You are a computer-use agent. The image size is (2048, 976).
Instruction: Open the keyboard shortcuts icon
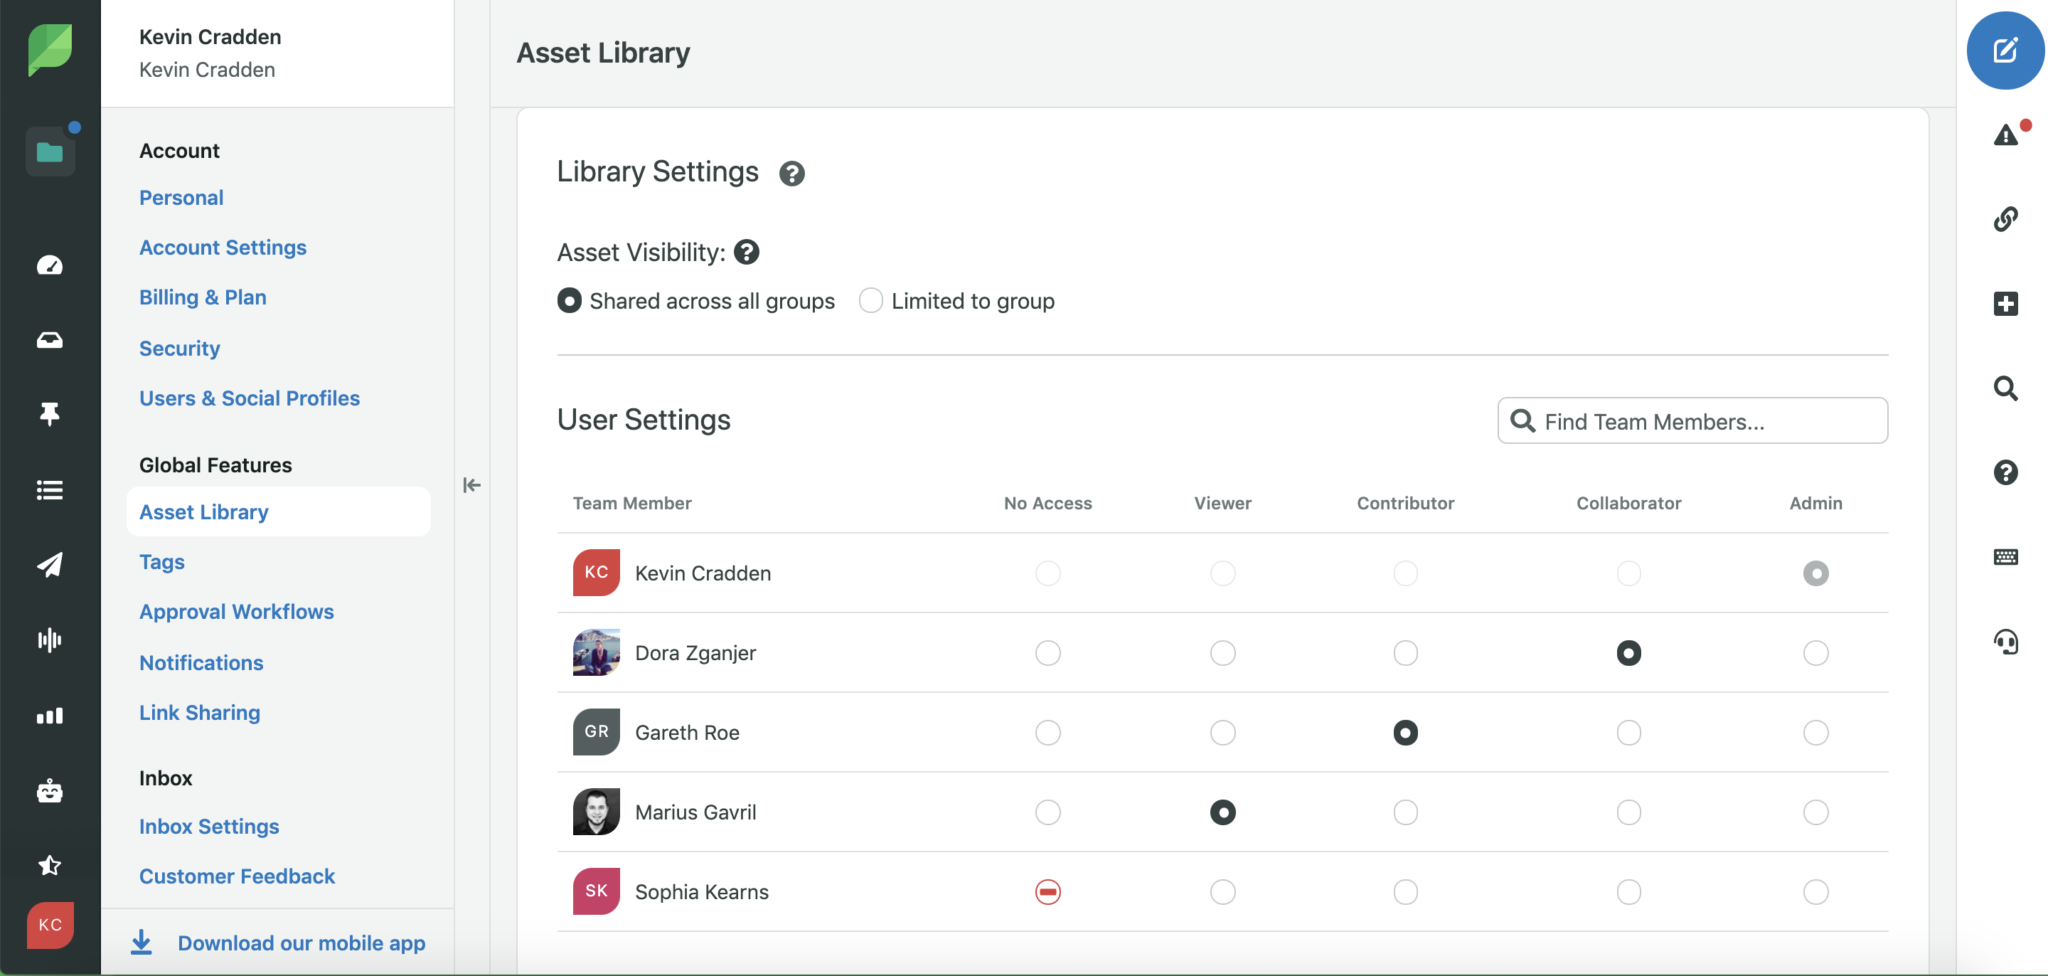click(x=2006, y=557)
